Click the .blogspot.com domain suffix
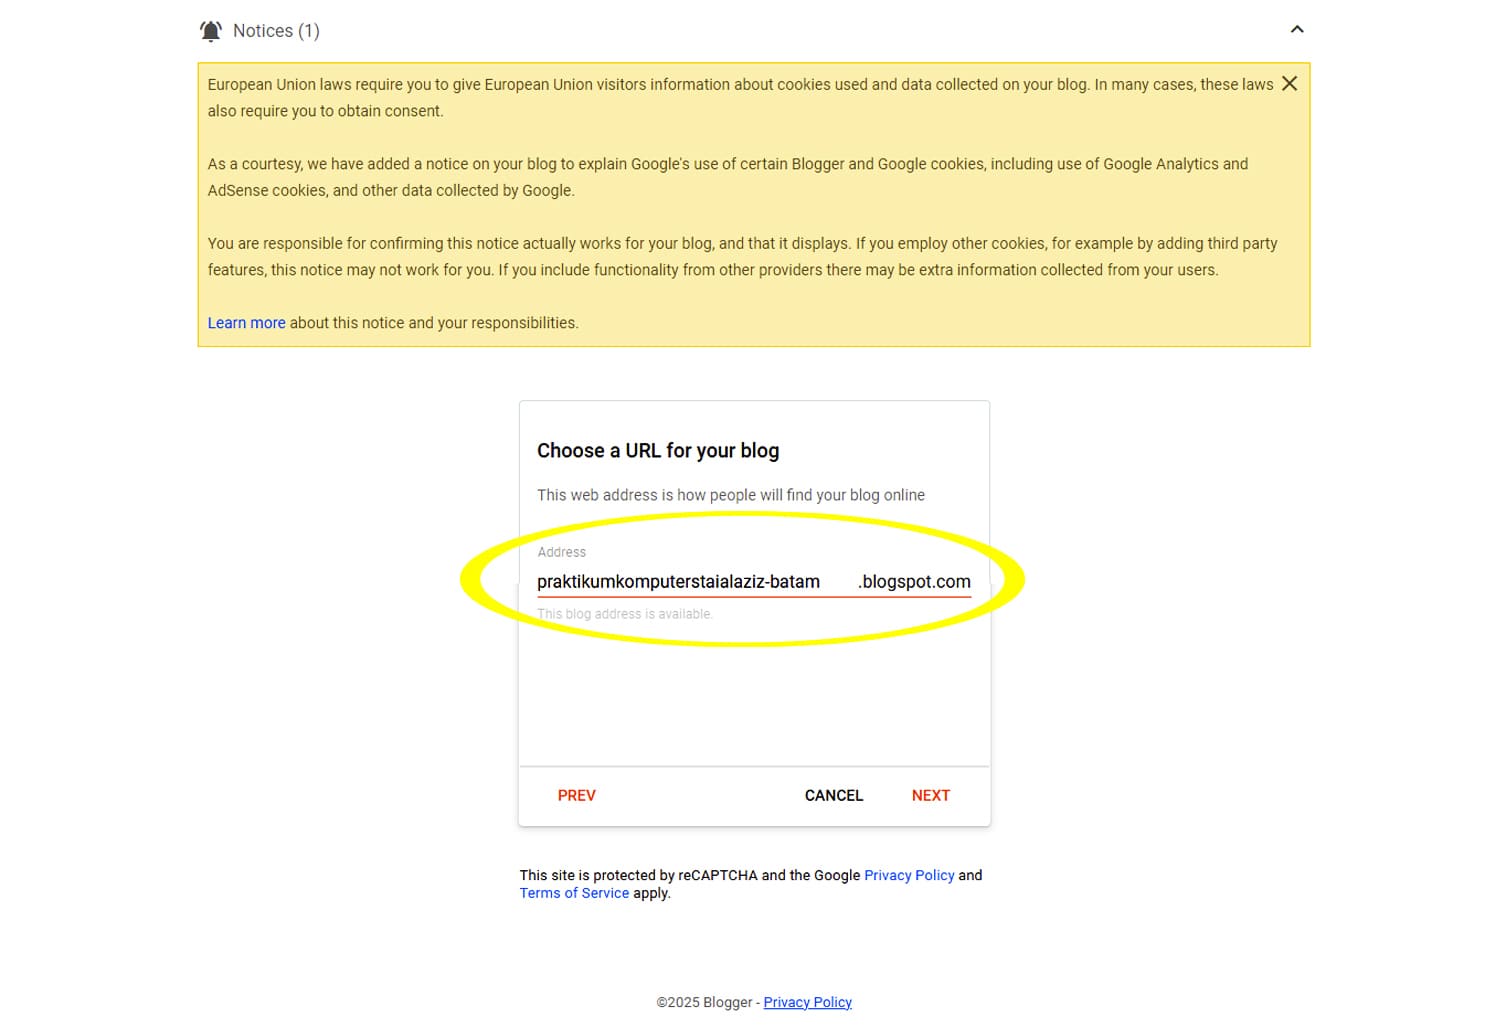This screenshot has width=1500, height=1026. [x=914, y=582]
